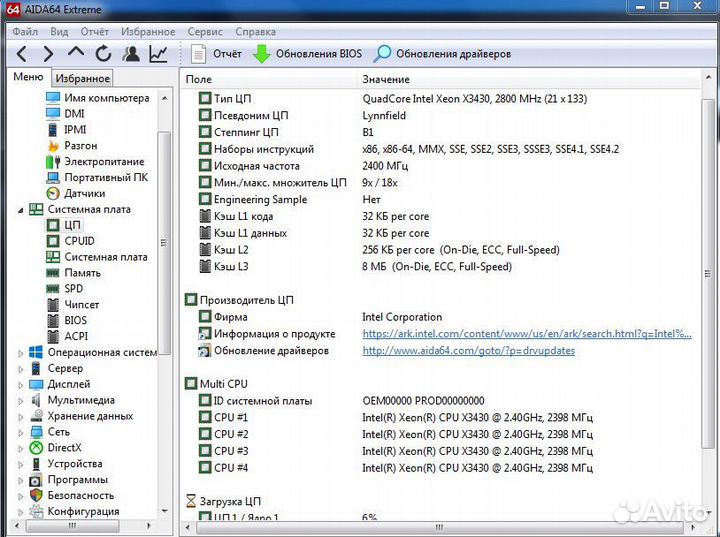Go back with the left arrow toolbar icon
Screen dimensions: 720x537
pyautogui.click(x=21, y=54)
